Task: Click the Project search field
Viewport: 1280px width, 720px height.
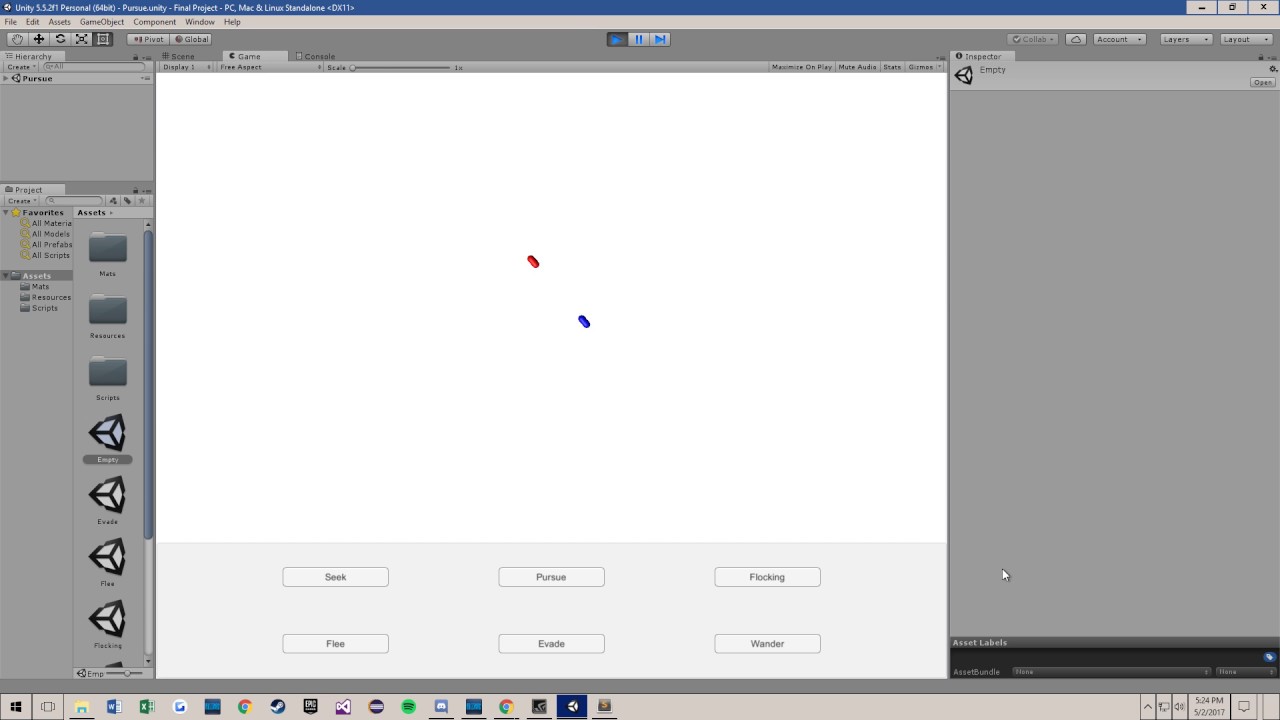Action: [x=75, y=201]
